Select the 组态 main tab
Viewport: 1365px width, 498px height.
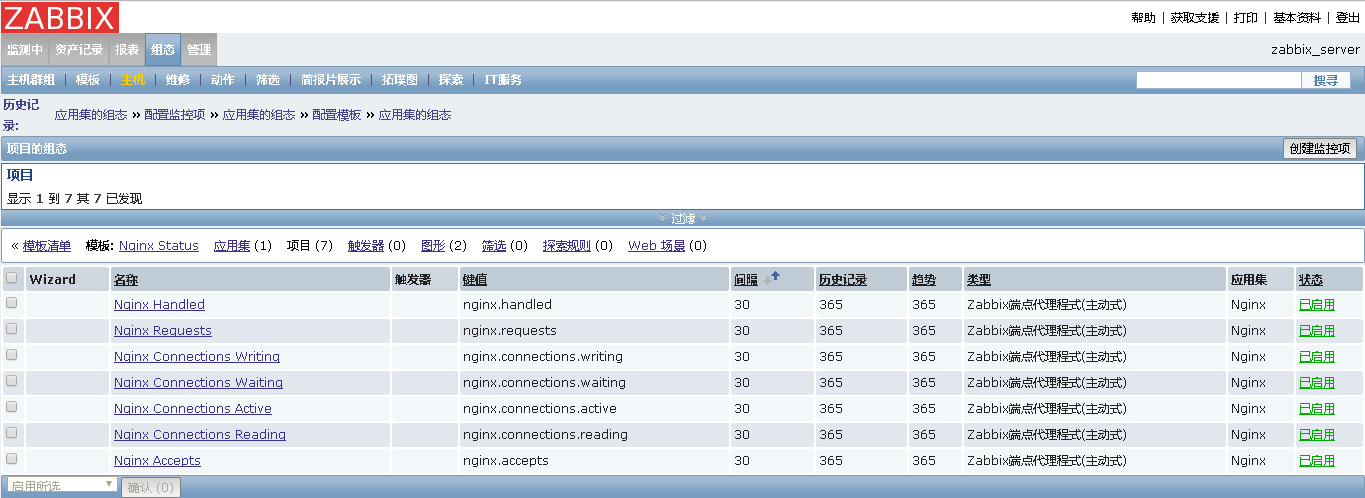tap(163, 50)
